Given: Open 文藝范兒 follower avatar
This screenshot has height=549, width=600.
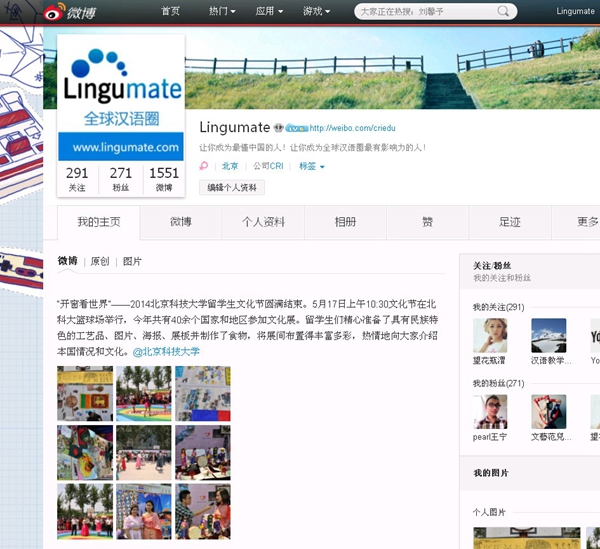Looking at the screenshot, I should [549, 412].
